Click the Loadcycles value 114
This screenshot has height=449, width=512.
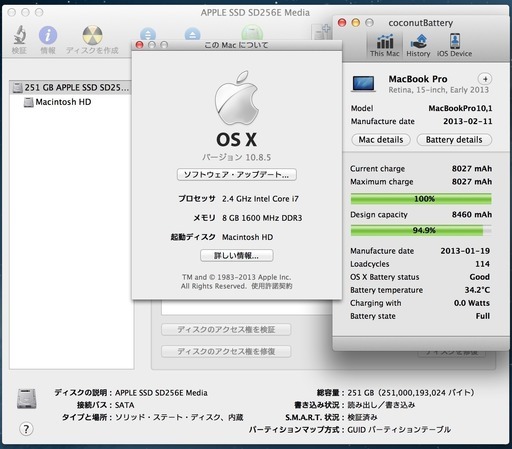(482, 264)
